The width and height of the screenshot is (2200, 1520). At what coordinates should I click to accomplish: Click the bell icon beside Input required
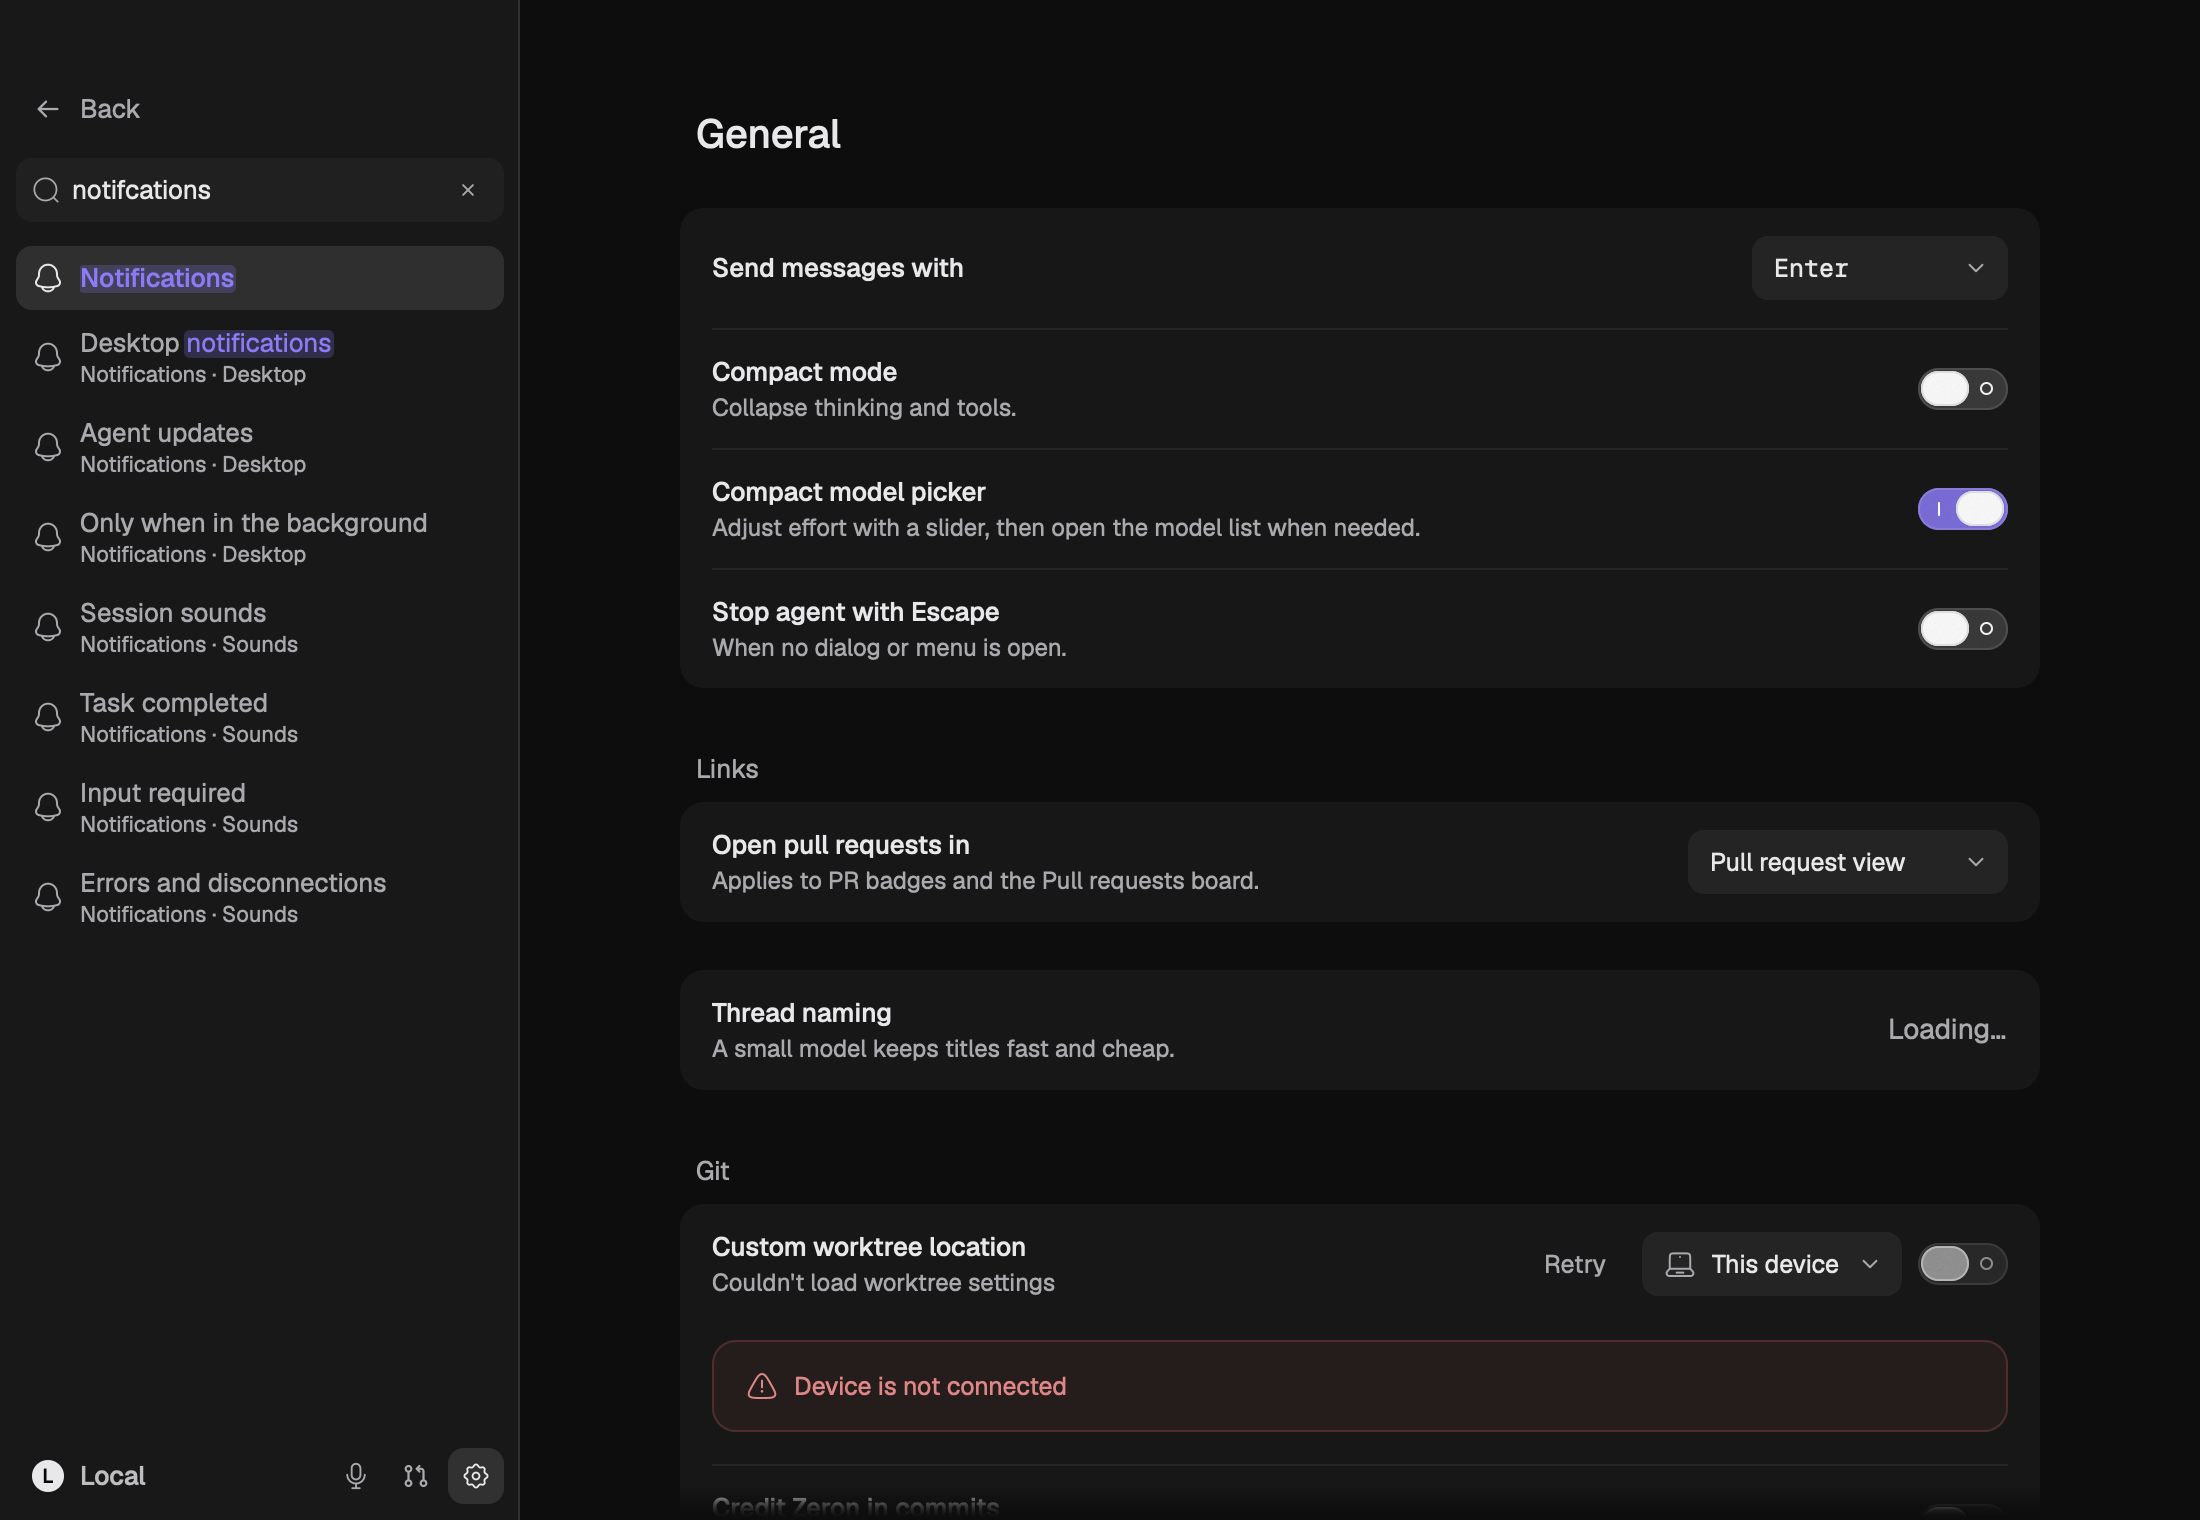pos(48,807)
